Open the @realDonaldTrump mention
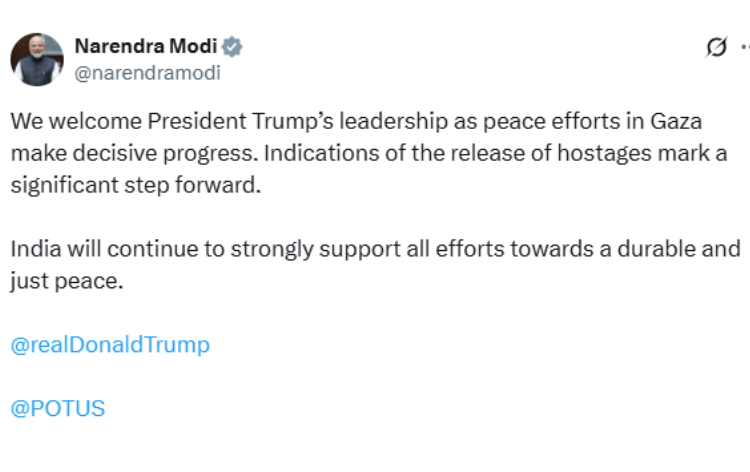 110,345
